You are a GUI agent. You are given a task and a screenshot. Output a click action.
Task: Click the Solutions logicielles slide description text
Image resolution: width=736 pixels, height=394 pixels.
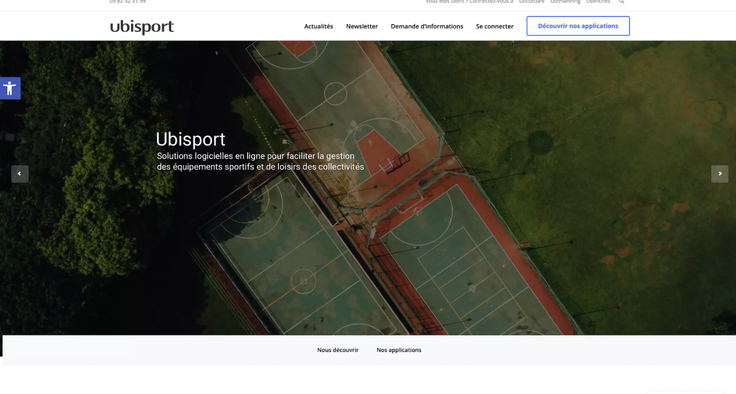point(261,161)
